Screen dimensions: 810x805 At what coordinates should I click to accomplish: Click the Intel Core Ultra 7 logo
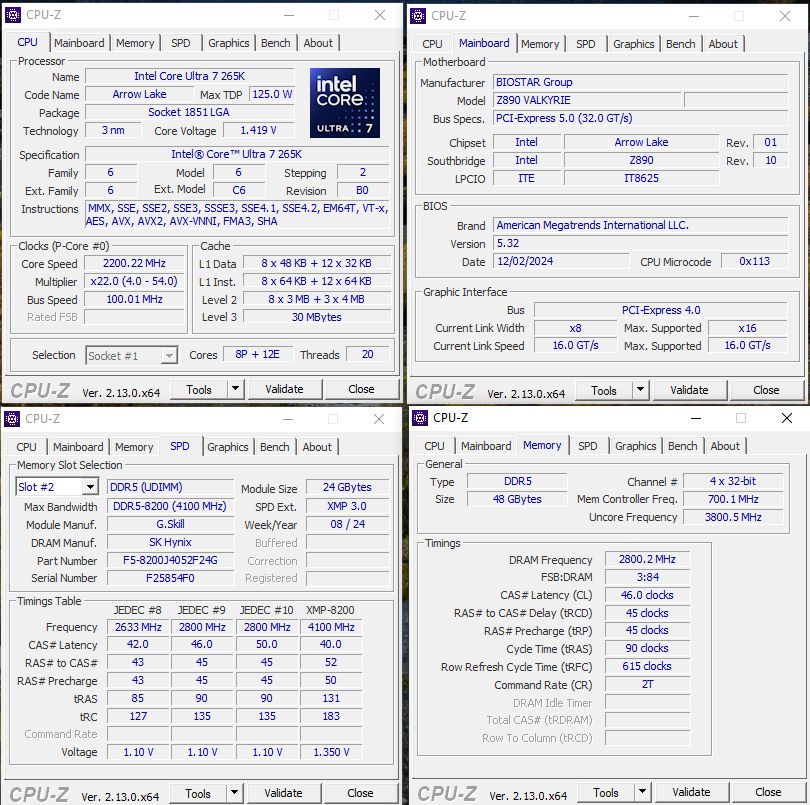(345, 103)
